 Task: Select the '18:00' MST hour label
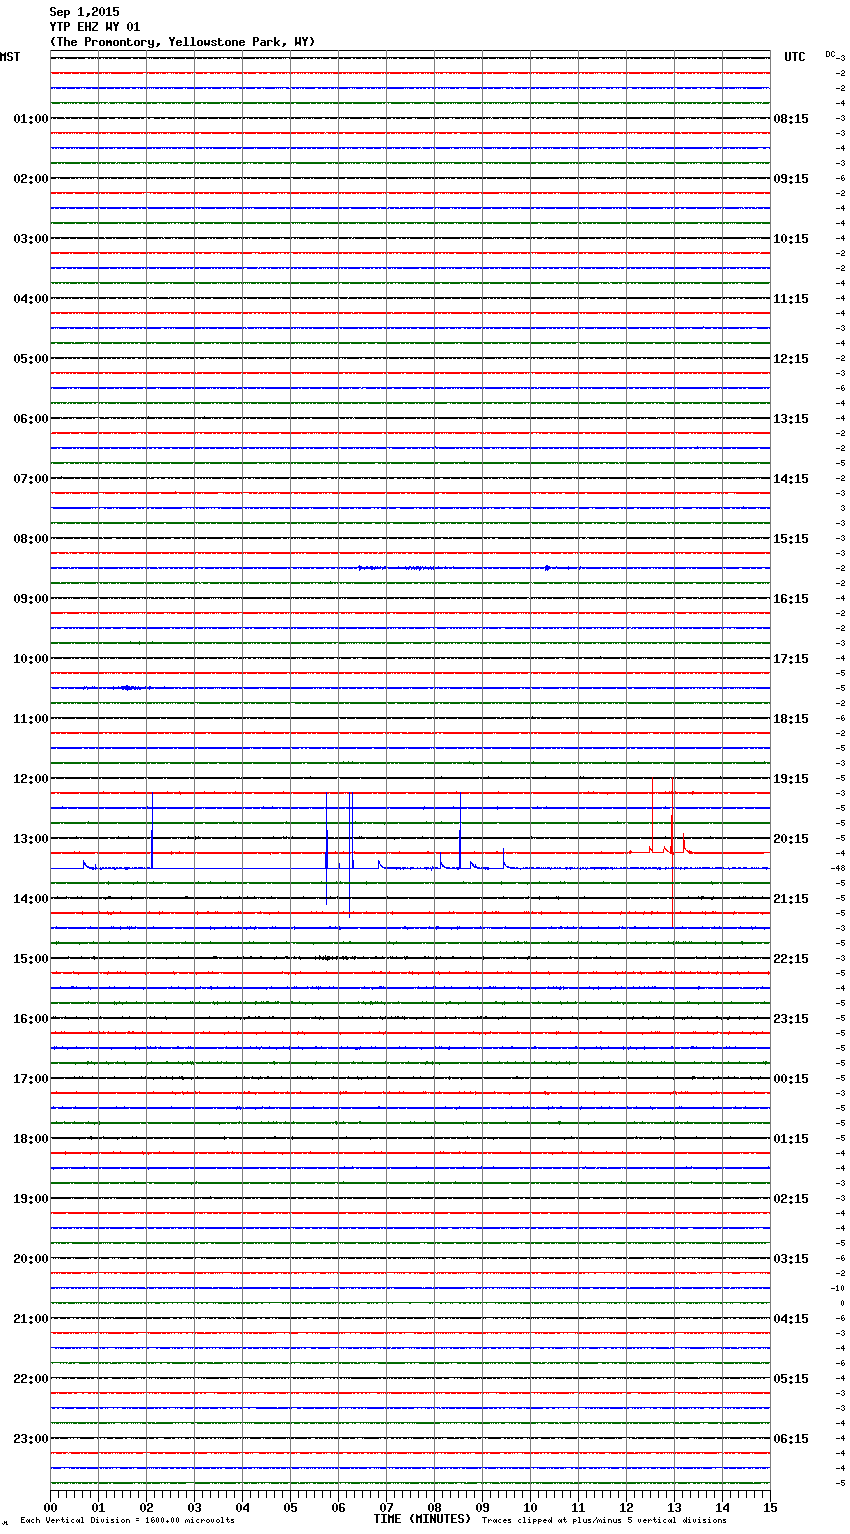(31, 1139)
